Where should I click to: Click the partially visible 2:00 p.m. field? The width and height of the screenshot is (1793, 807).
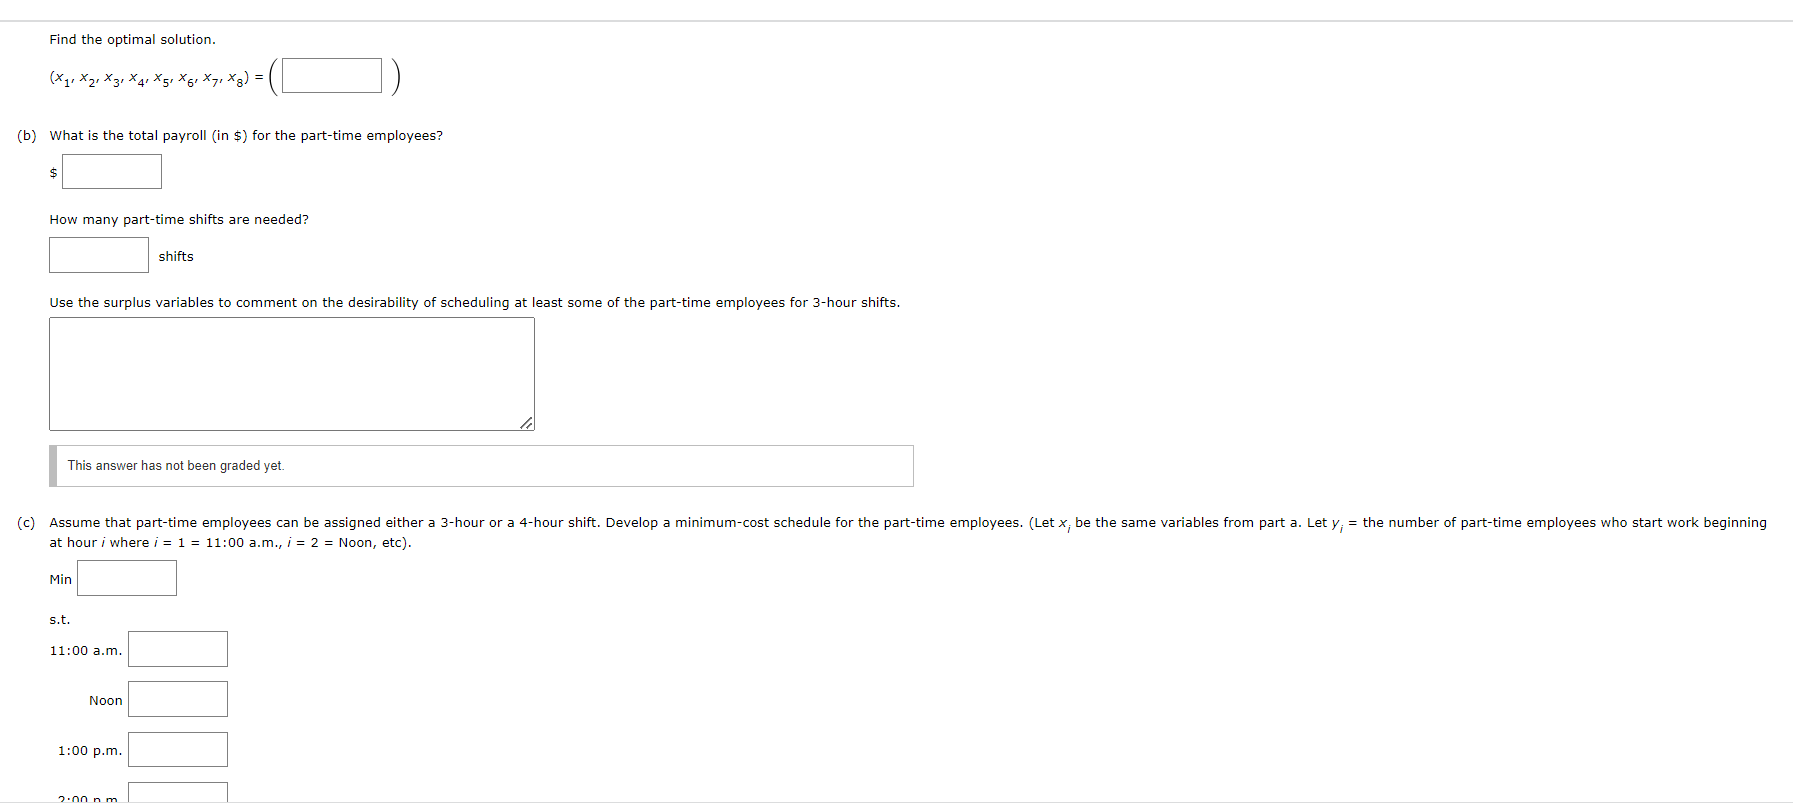[x=178, y=792]
